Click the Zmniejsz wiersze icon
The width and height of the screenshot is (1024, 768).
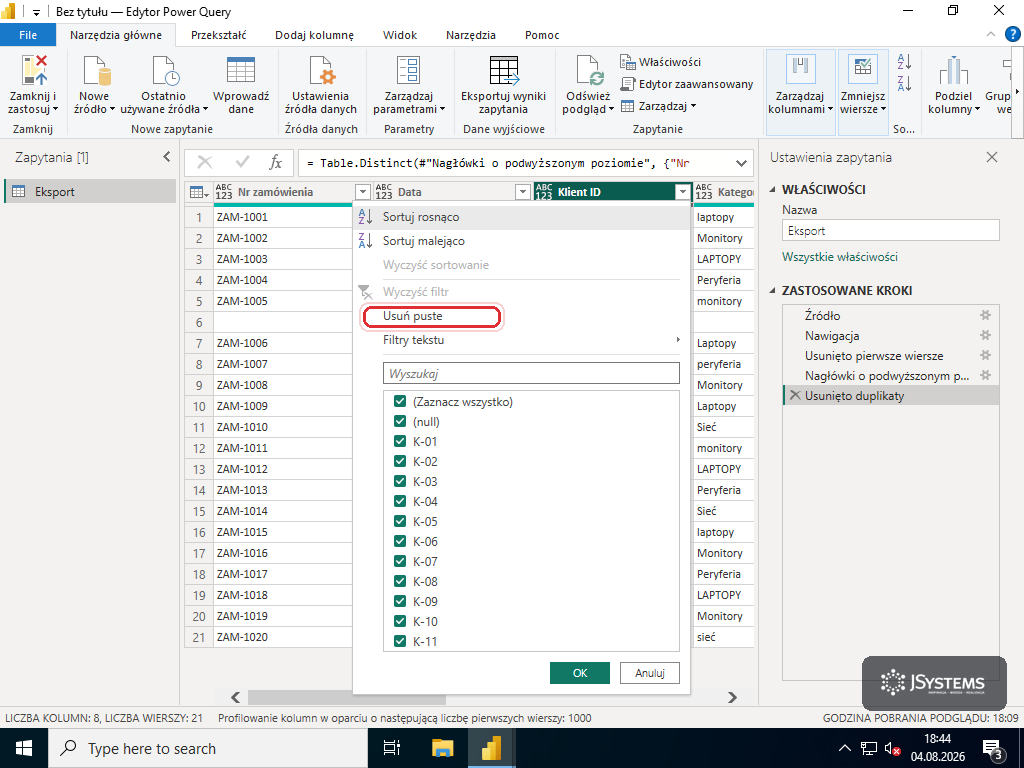pos(862,71)
